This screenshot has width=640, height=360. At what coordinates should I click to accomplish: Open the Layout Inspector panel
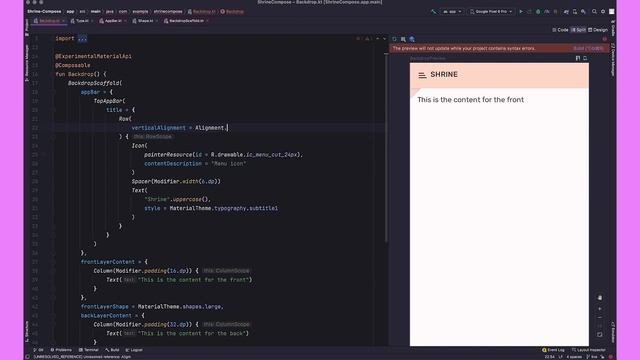[589, 350]
